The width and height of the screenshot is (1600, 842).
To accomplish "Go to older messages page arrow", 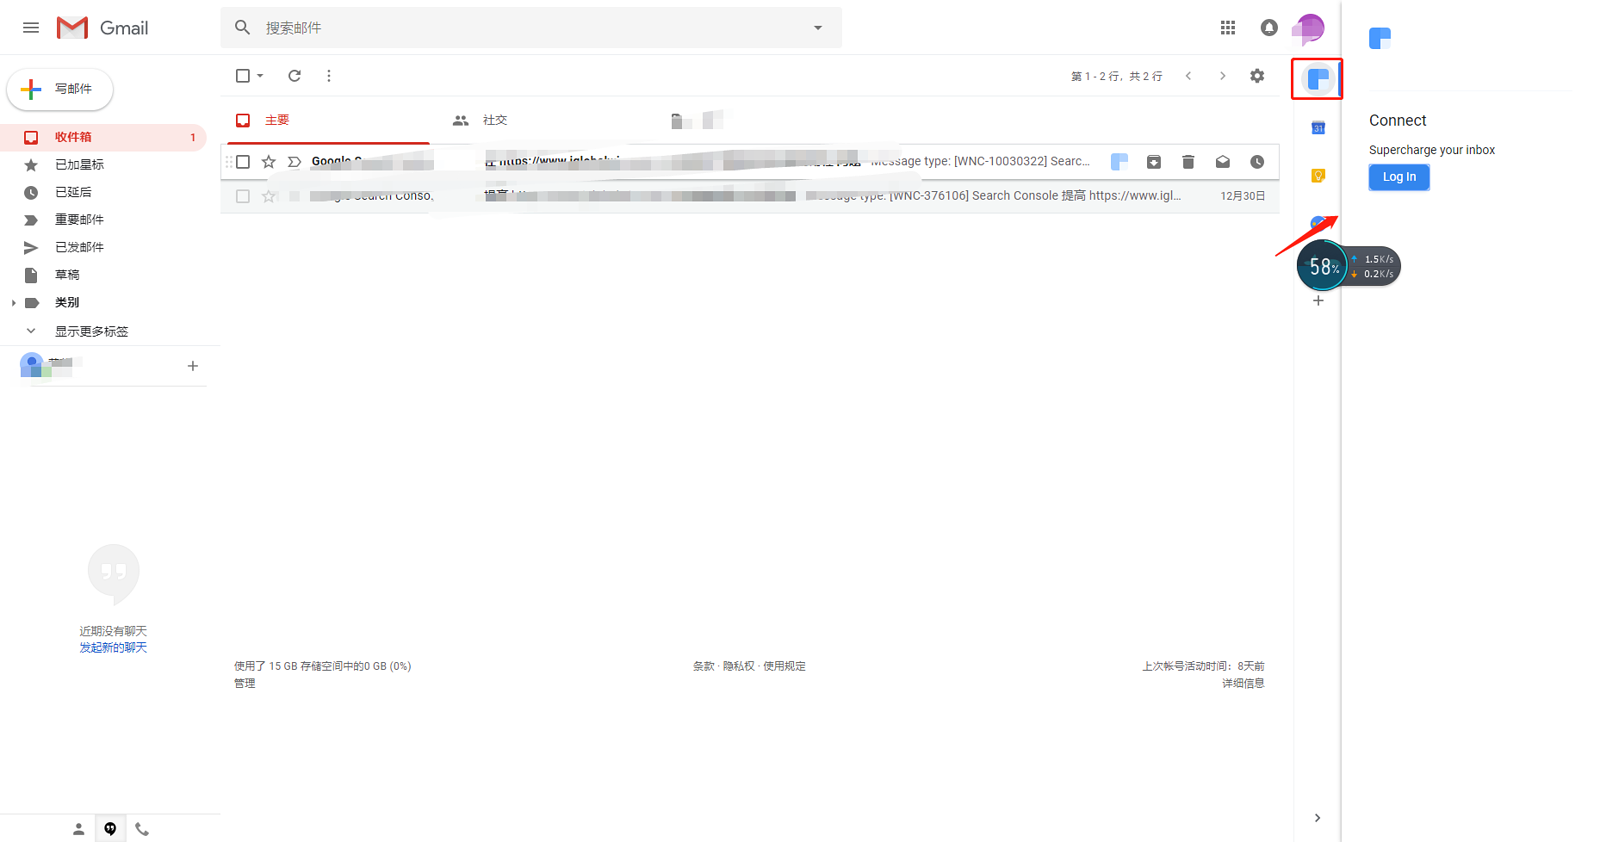I will [1222, 76].
